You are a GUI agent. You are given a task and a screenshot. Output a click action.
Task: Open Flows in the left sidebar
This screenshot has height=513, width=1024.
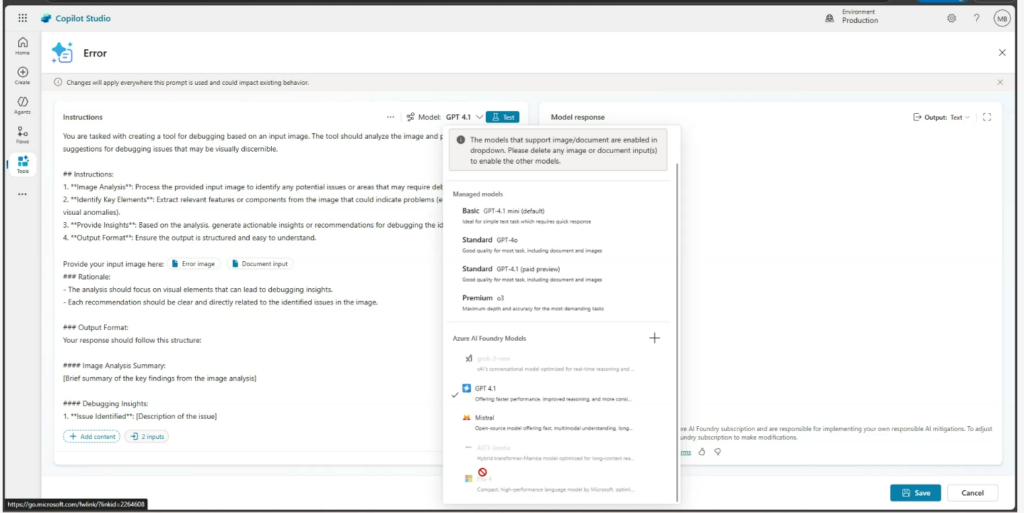click(x=23, y=134)
